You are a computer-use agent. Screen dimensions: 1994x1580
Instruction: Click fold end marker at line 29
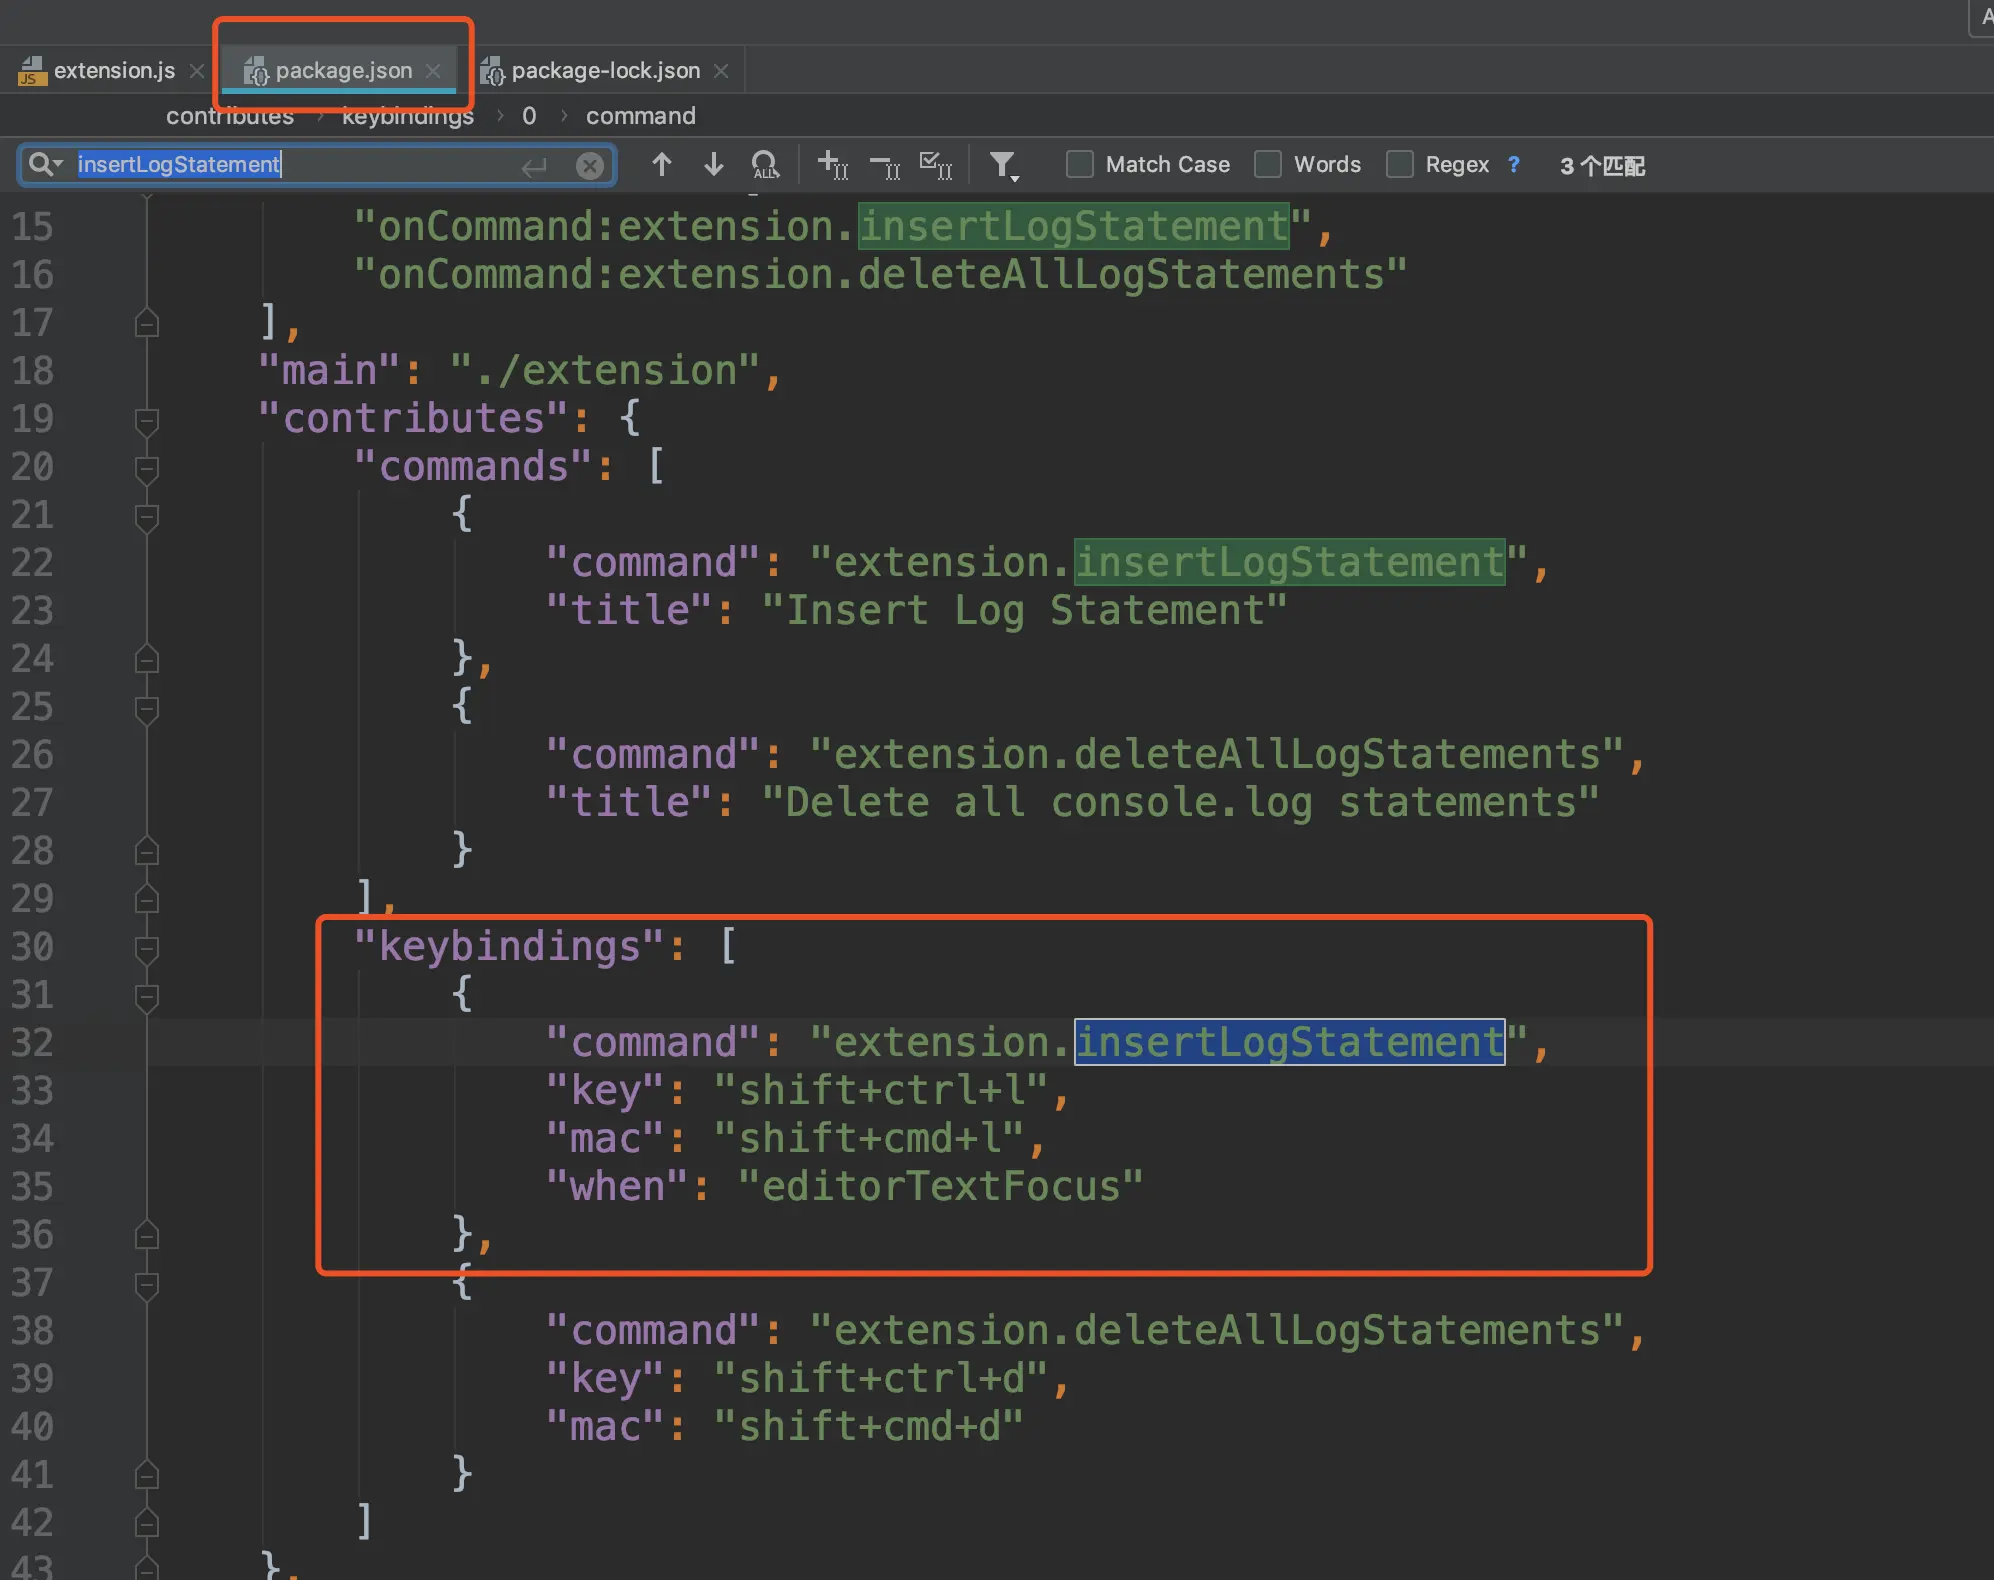point(147,899)
